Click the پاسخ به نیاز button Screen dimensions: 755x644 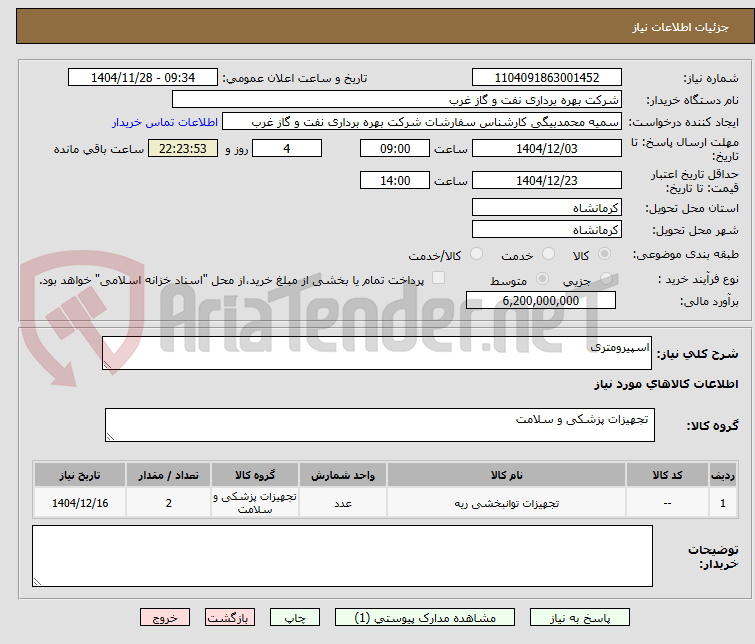tap(580, 618)
